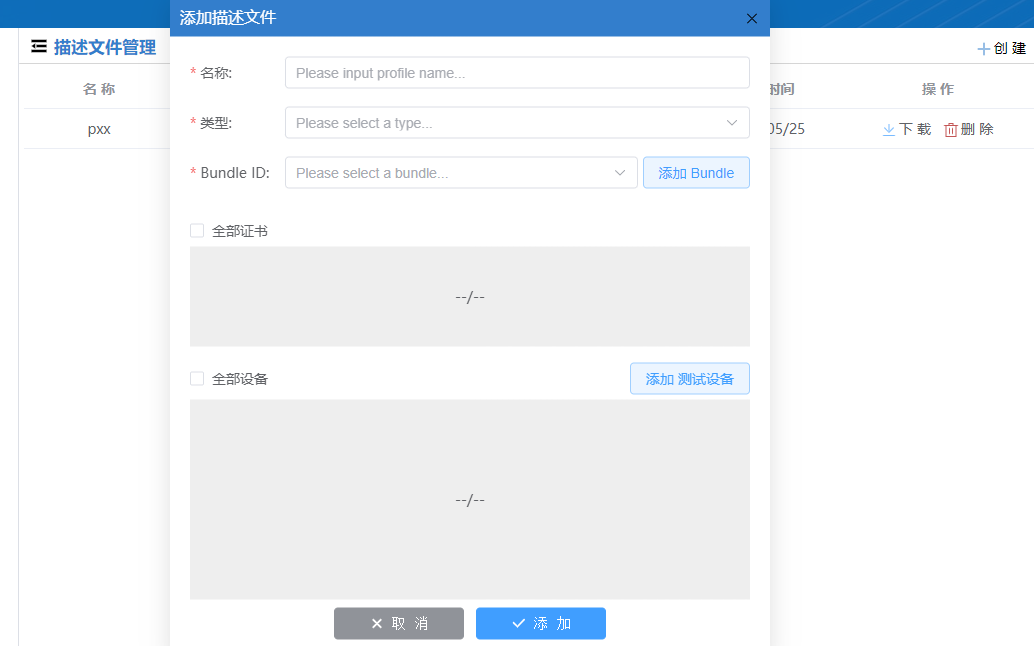Confirm with the 添加 button

540,623
